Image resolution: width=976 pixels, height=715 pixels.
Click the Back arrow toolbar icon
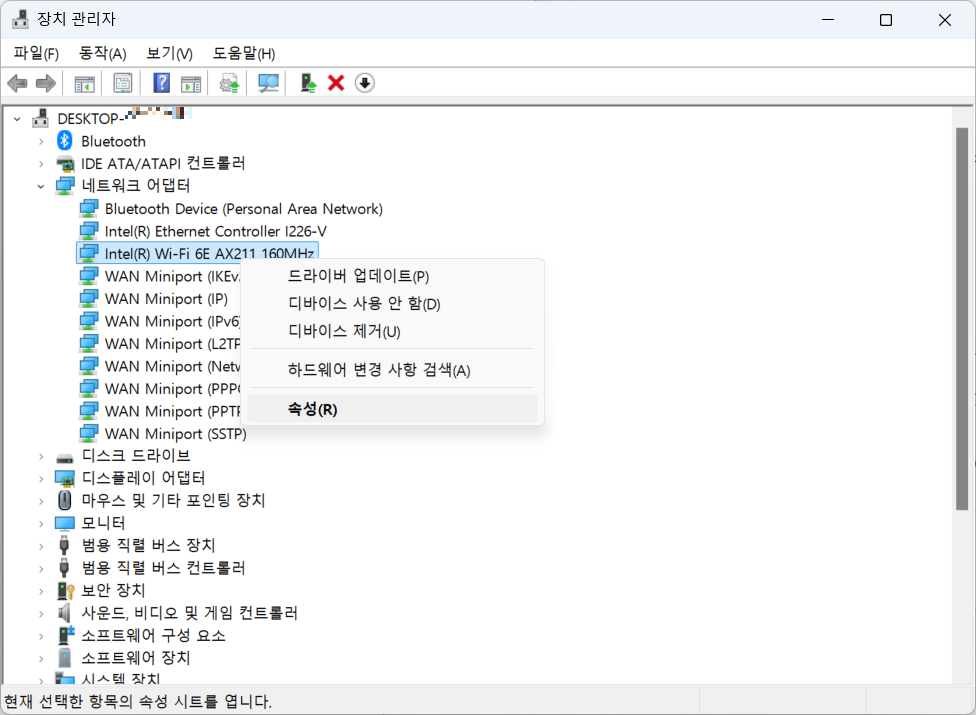point(17,83)
